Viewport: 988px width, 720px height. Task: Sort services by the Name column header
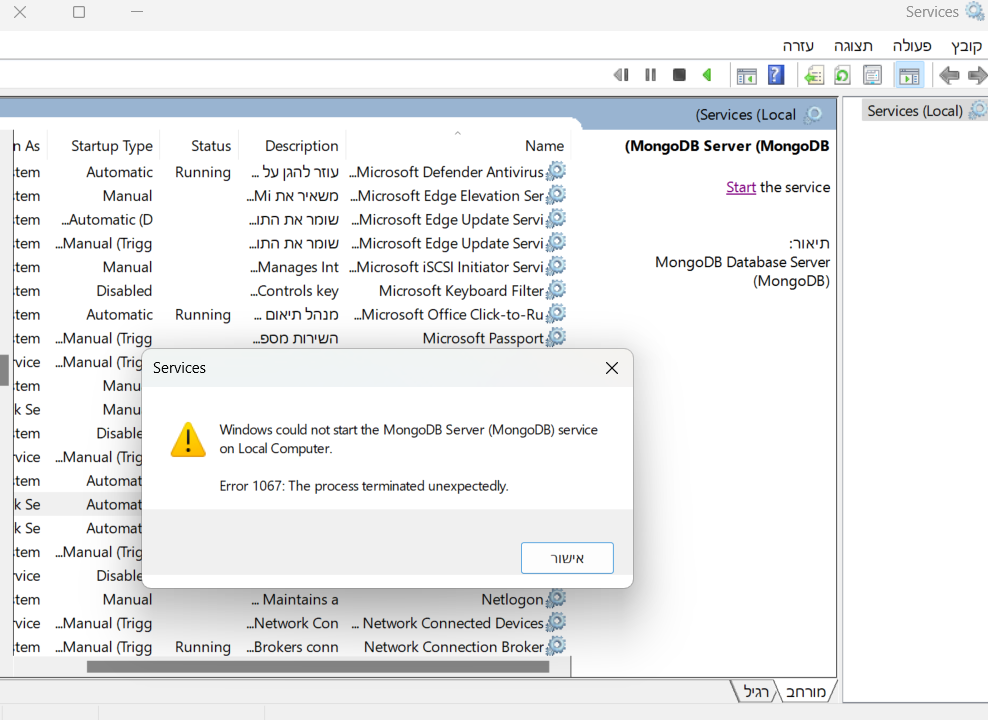[544, 146]
